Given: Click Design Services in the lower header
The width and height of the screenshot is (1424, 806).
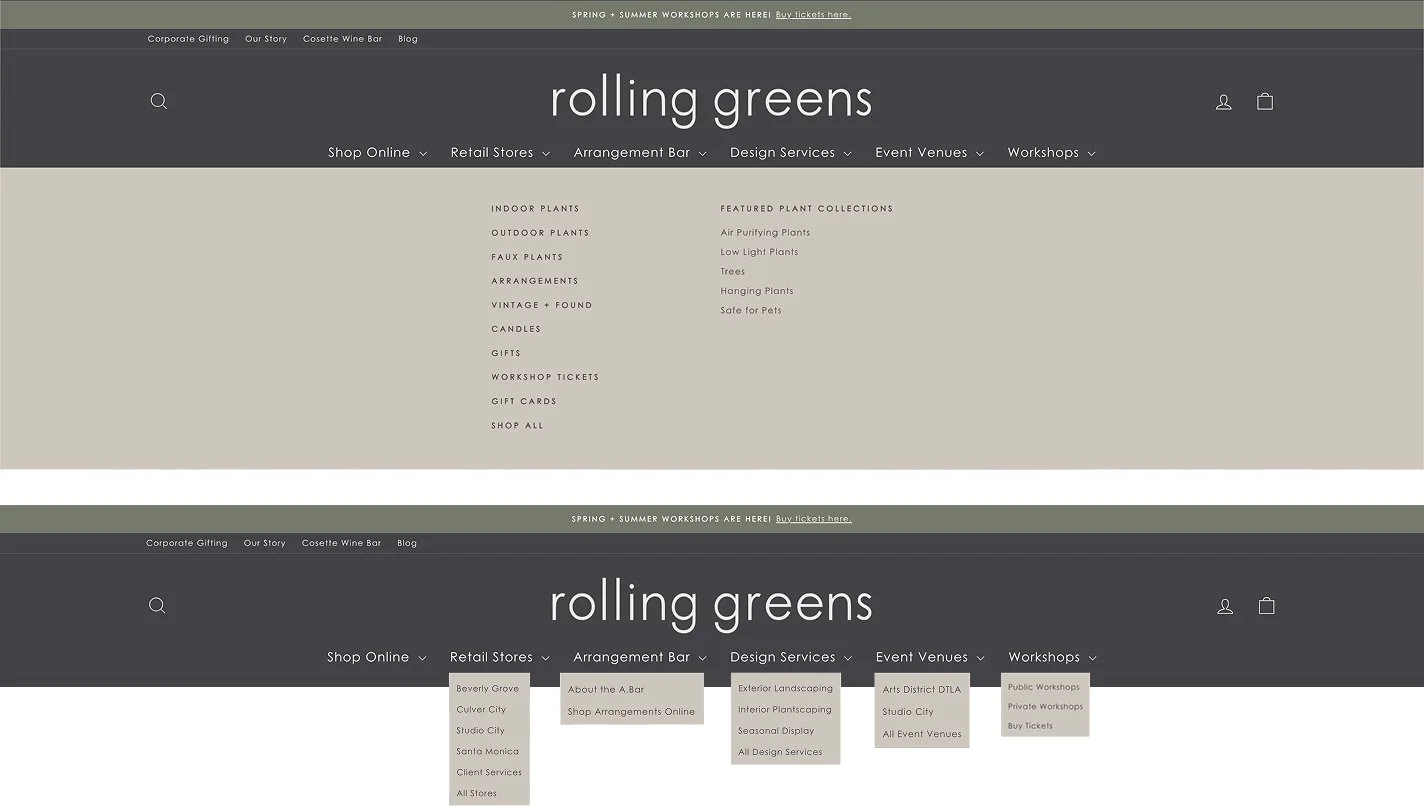Looking at the screenshot, I should (x=791, y=657).
